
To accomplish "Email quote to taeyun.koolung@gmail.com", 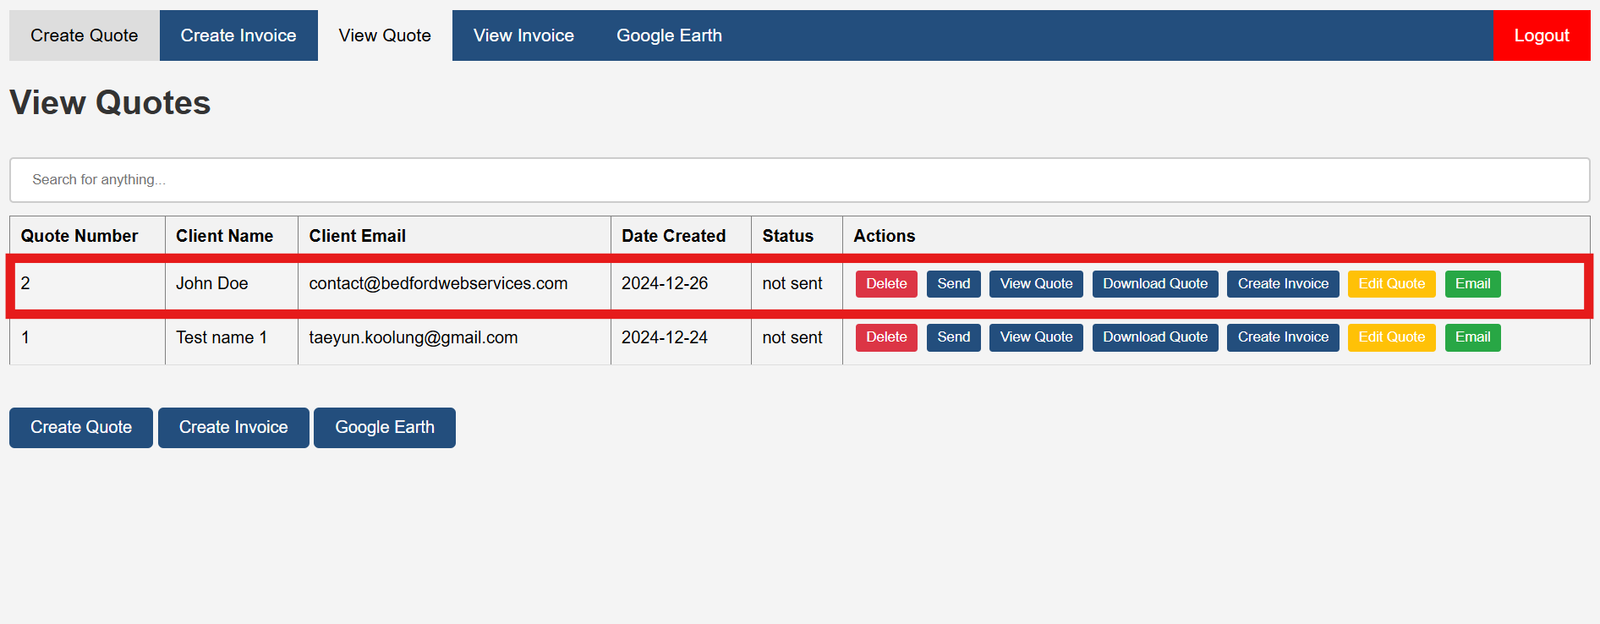I will (1472, 337).
